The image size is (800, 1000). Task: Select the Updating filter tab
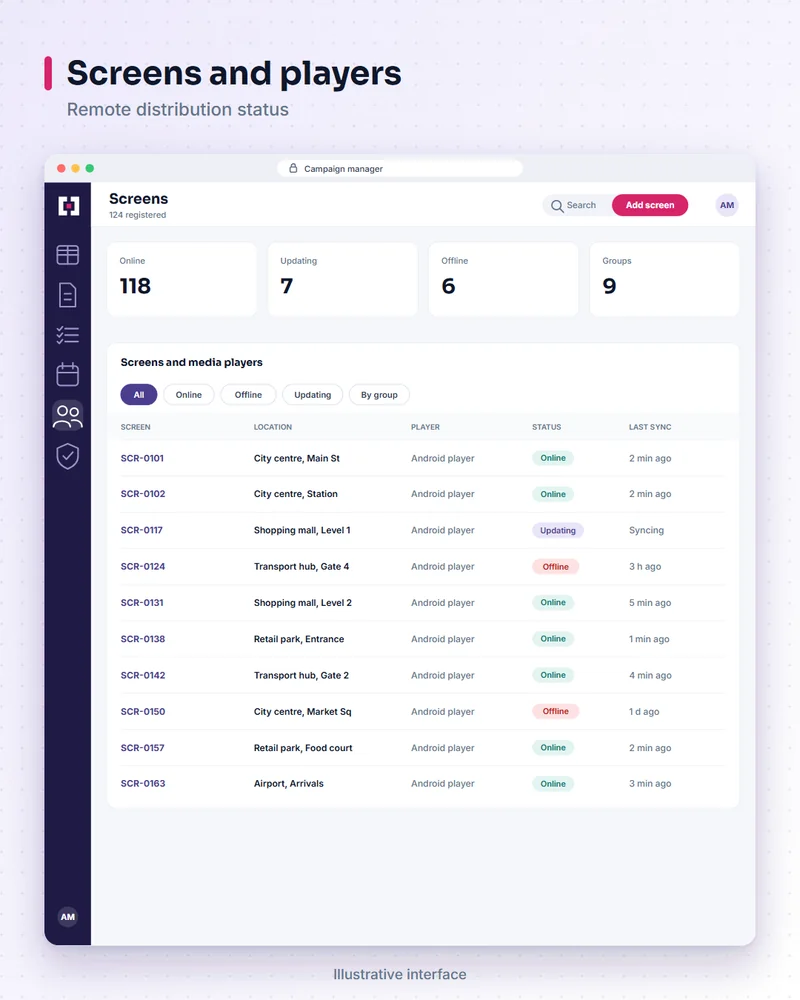pos(313,395)
